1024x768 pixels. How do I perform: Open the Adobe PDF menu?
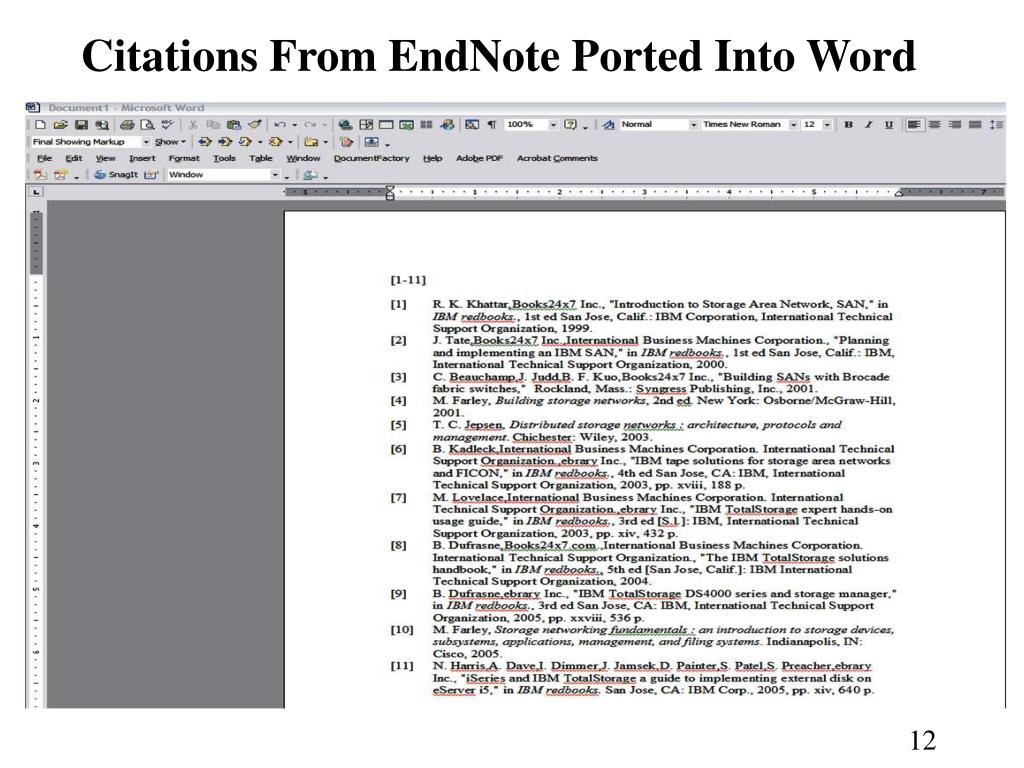tap(479, 158)
